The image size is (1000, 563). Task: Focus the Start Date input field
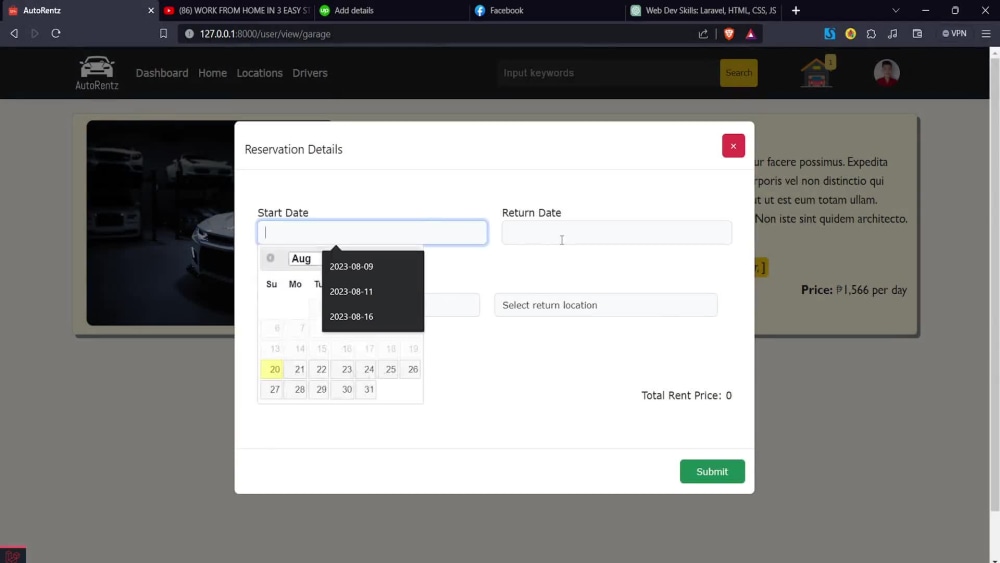372,233
